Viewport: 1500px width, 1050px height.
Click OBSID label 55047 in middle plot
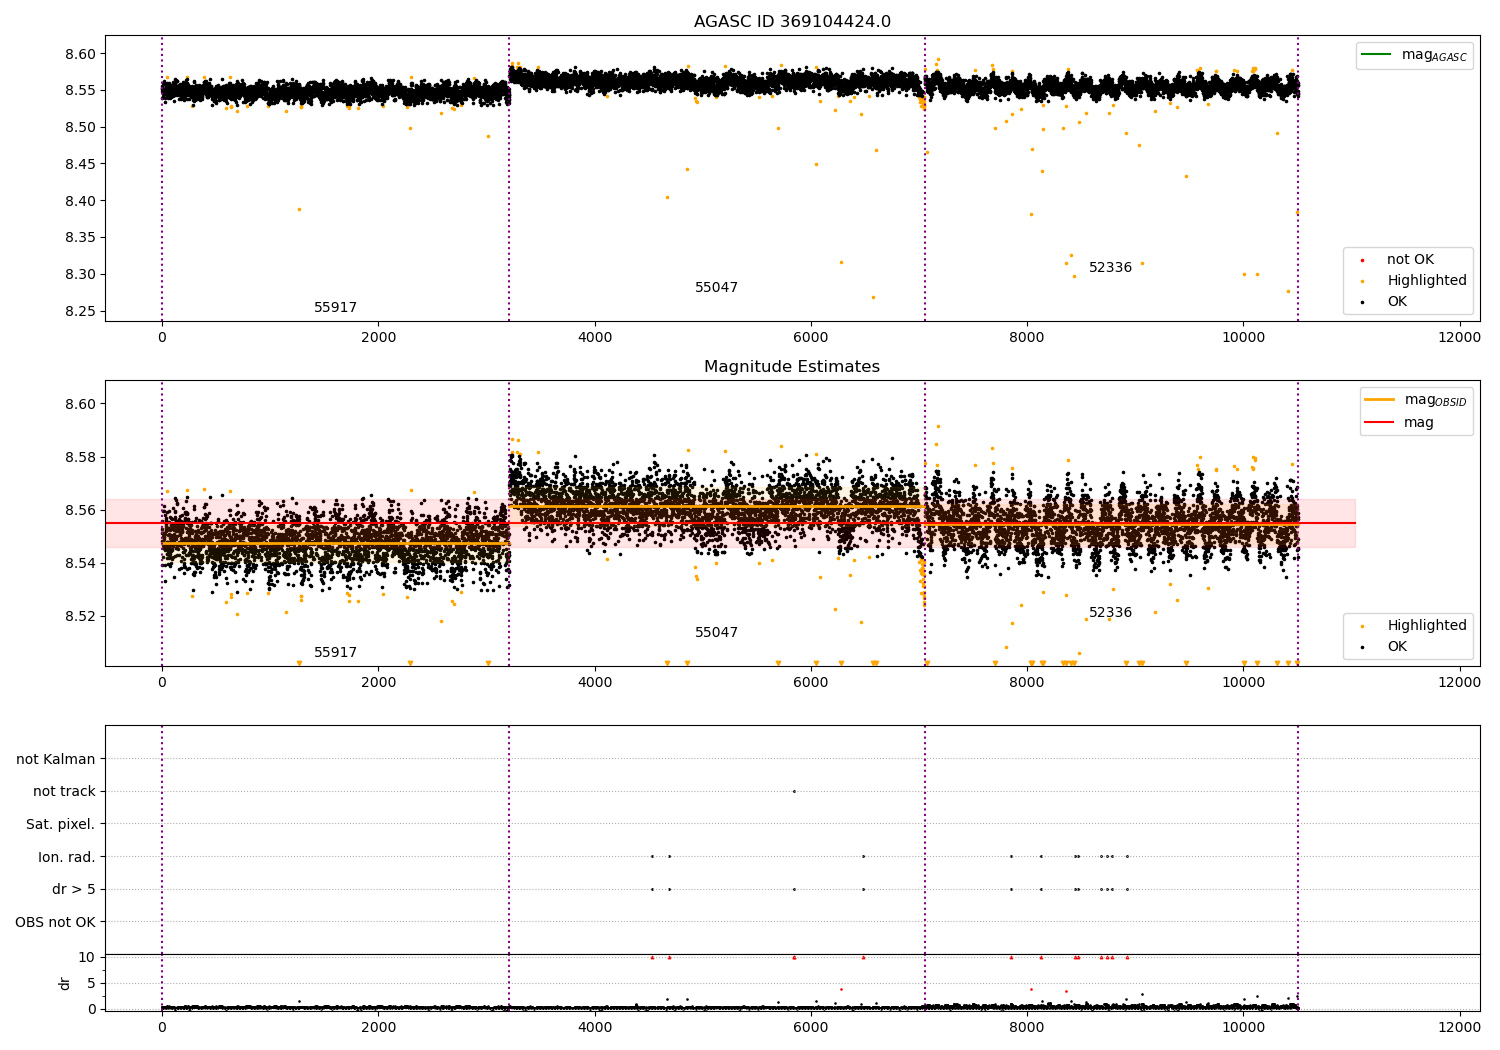pyautogui.click(x=716, y=633)
